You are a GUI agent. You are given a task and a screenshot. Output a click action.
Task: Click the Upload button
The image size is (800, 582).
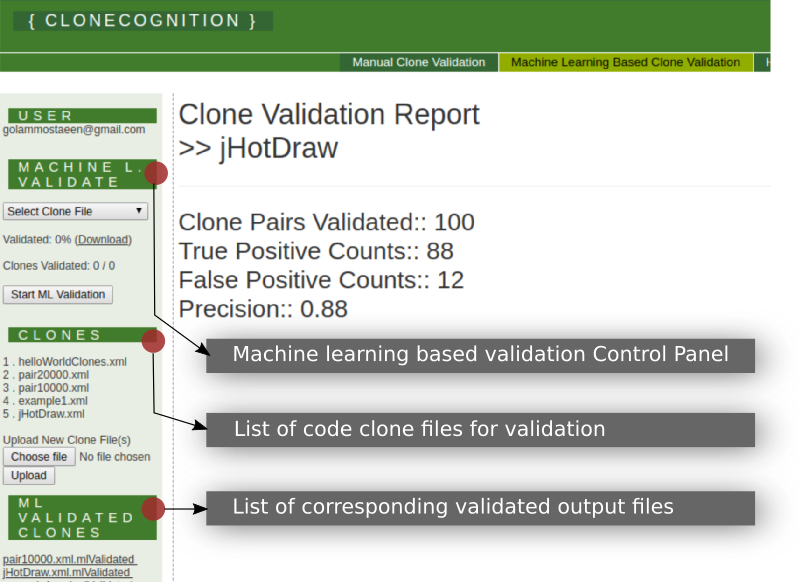tap(29, 475)
